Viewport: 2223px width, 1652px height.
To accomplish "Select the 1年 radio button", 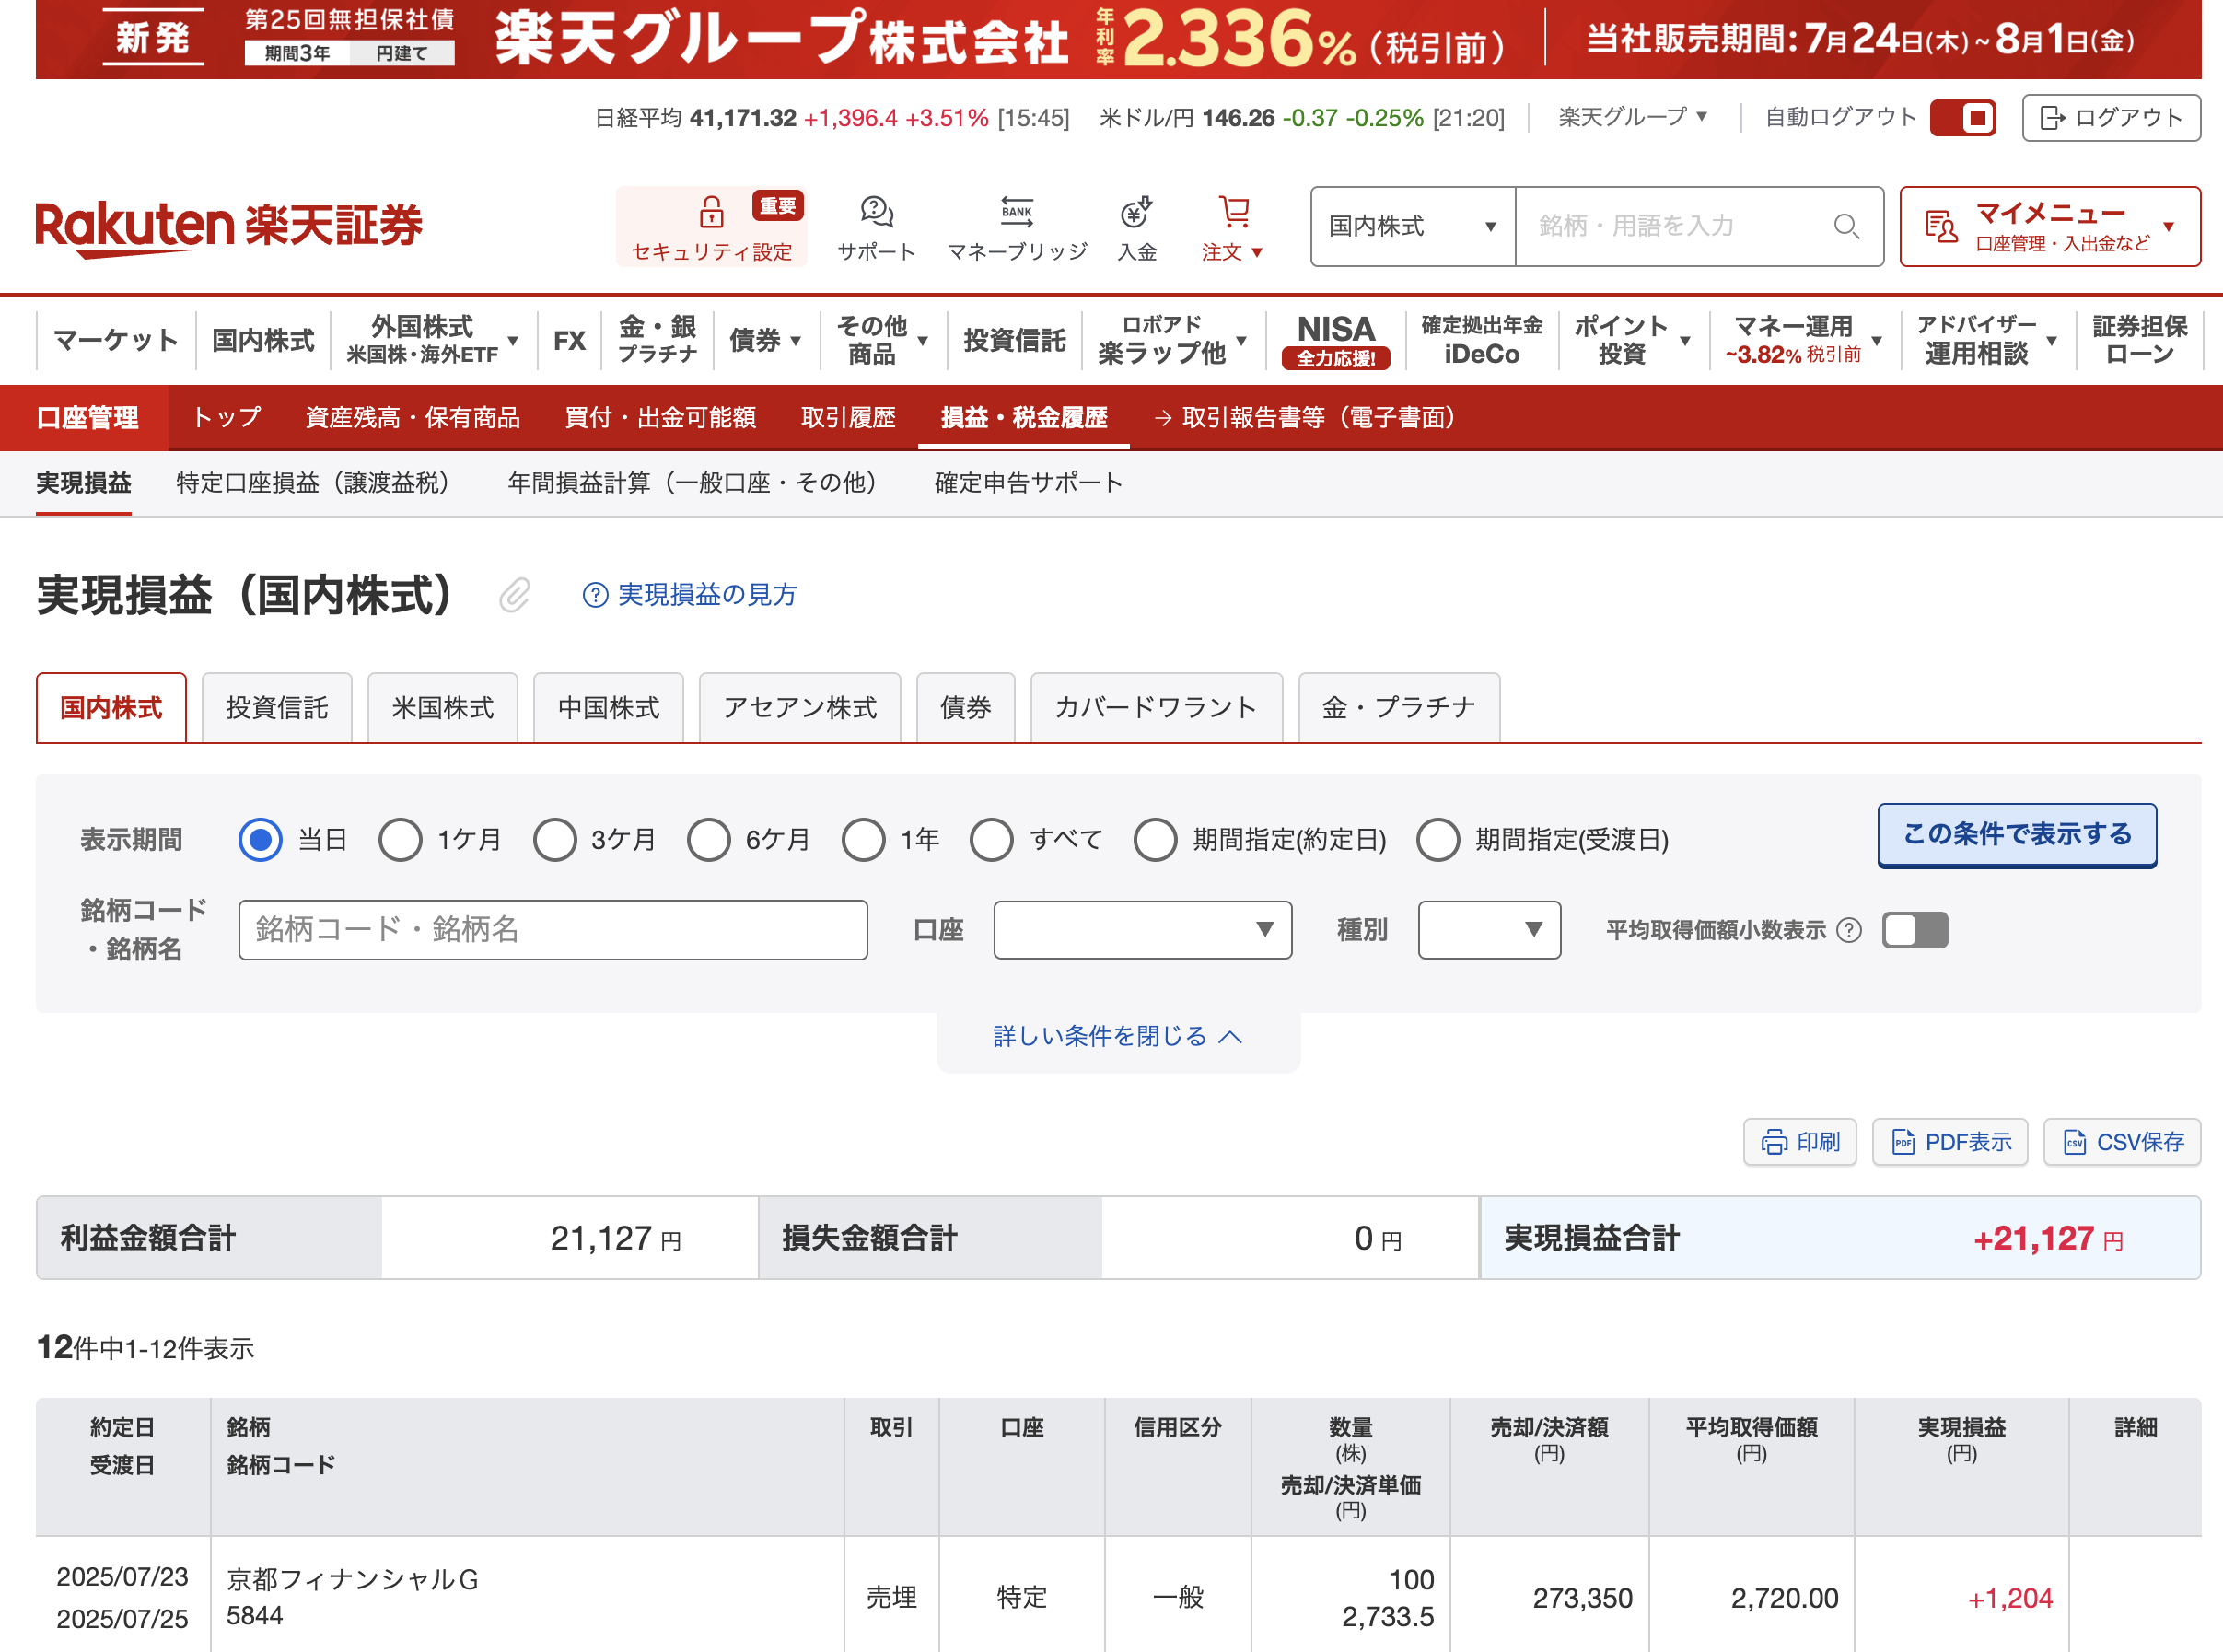I will 863,840.
